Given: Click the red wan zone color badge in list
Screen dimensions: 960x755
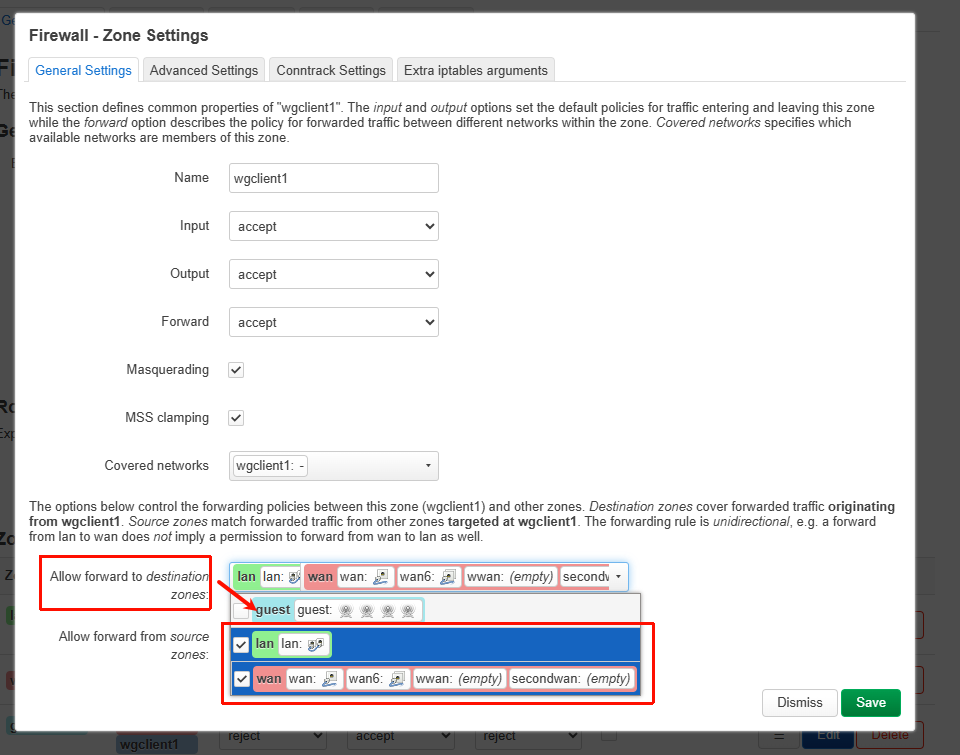Looking at the screenshot, I should pyautogui.click(x=268, y=679).
